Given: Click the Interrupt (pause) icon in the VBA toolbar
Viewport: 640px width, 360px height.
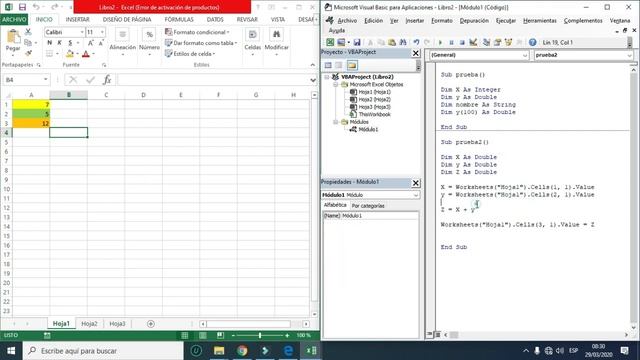Looking at the screenshot, I should coord(451,42).
